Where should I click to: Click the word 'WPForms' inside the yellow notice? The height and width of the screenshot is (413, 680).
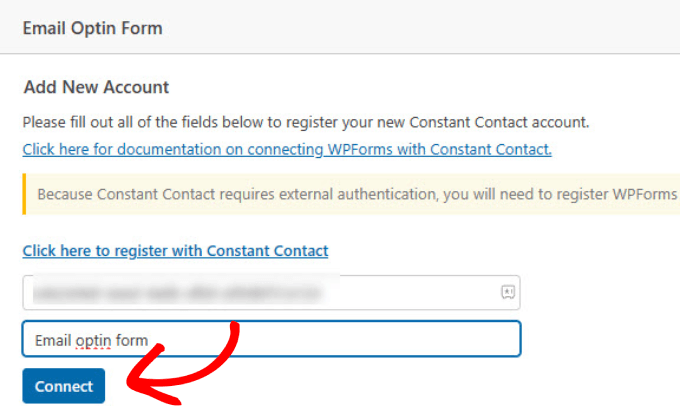650,194
